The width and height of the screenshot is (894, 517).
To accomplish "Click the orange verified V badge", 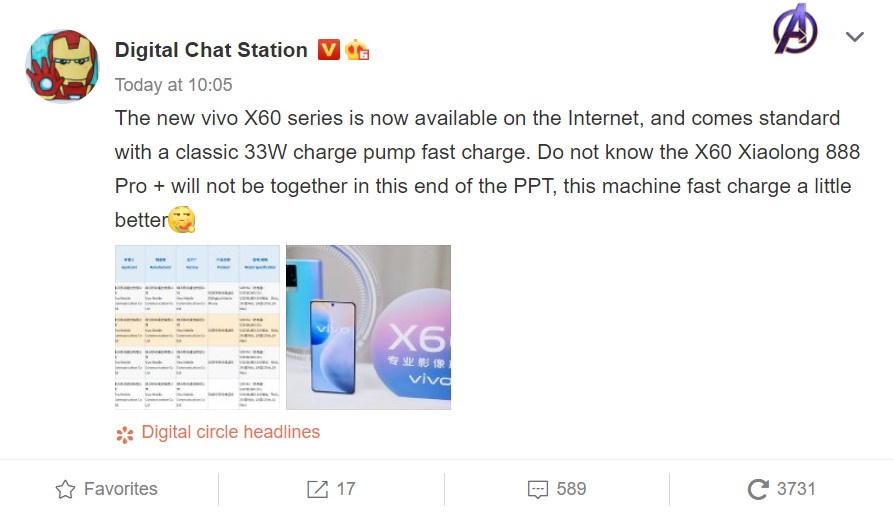I will click(328, 49).
